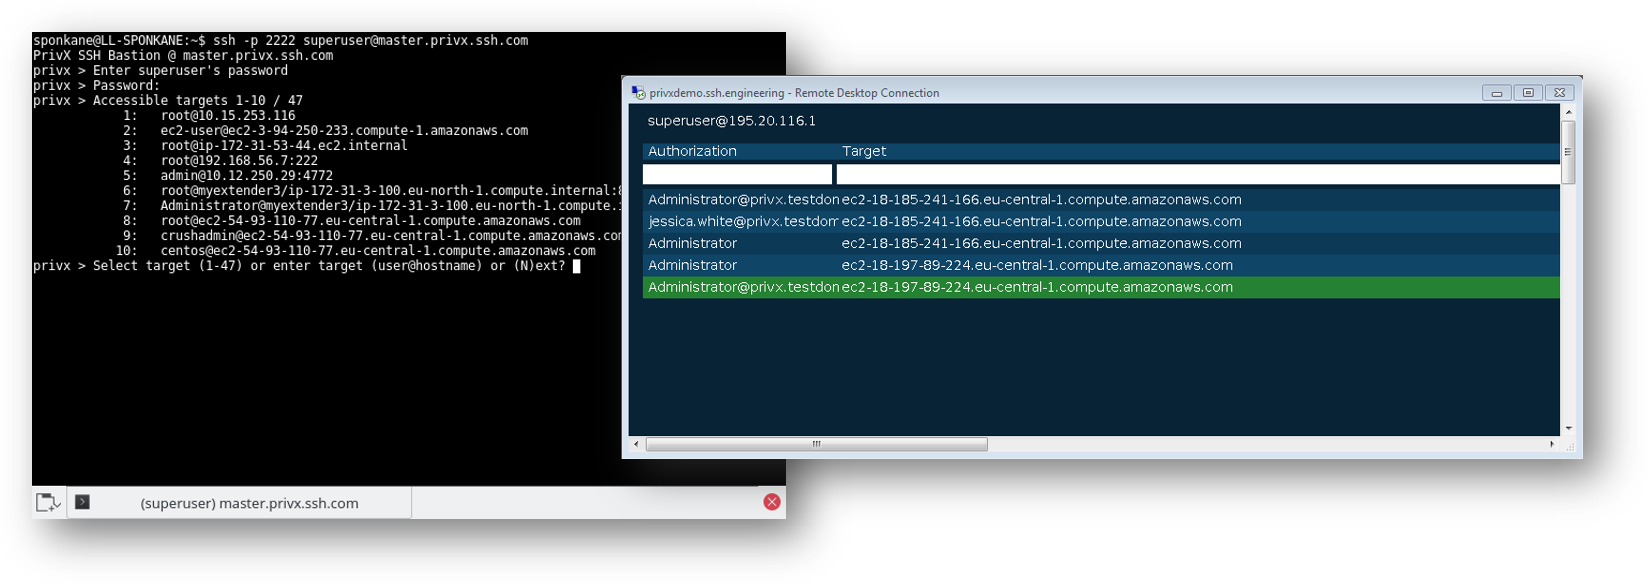Click the horizontal scrollbar thumb in RDP window
Image resolution: width=1648 pixels, height=584 pixels.
click(x=816, y=444)
